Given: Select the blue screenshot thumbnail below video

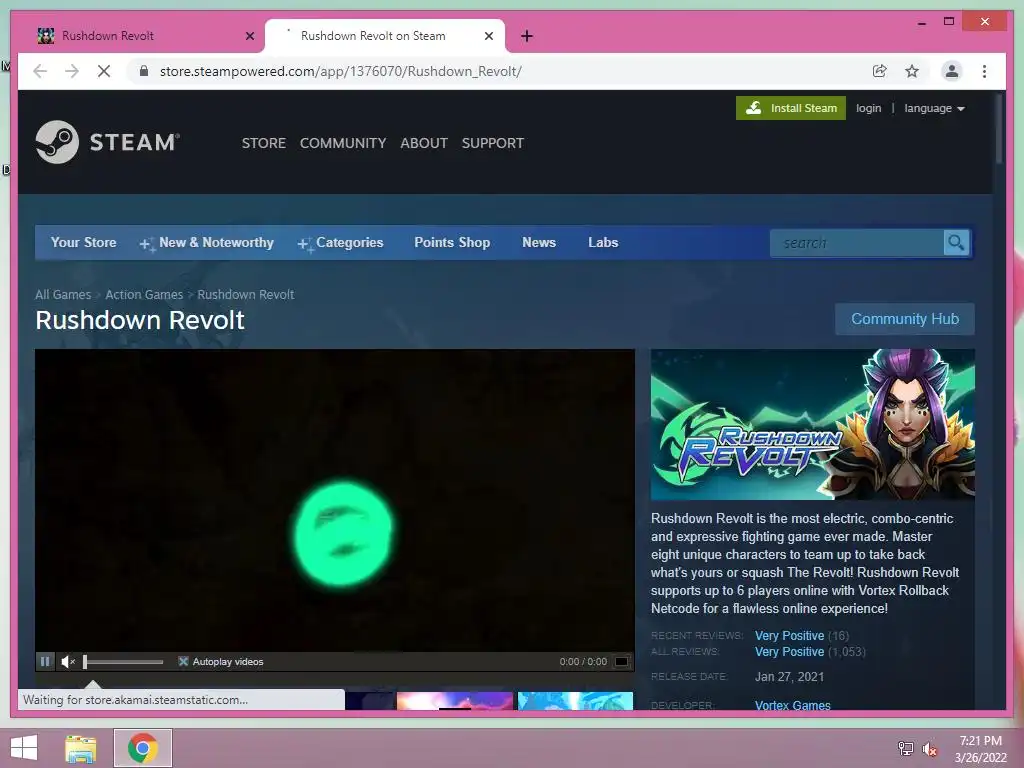Looking at the screenshot, I should coord(575,701).
